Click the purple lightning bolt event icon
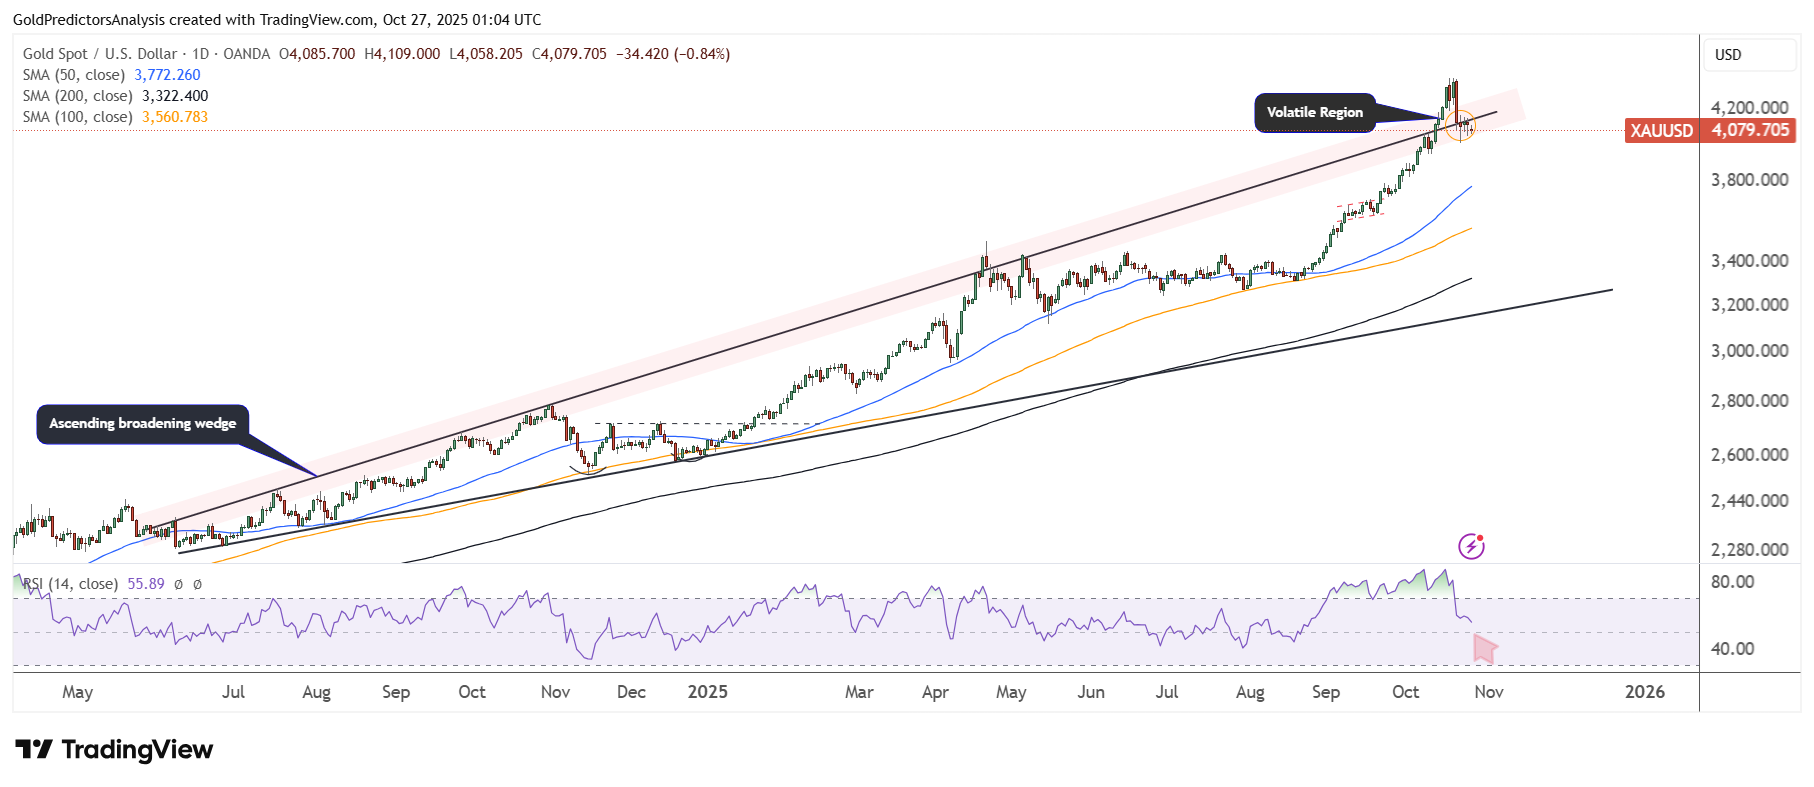Image resolution: width=1814 pixels, height=787 pixels. [x=1471, y=546]
